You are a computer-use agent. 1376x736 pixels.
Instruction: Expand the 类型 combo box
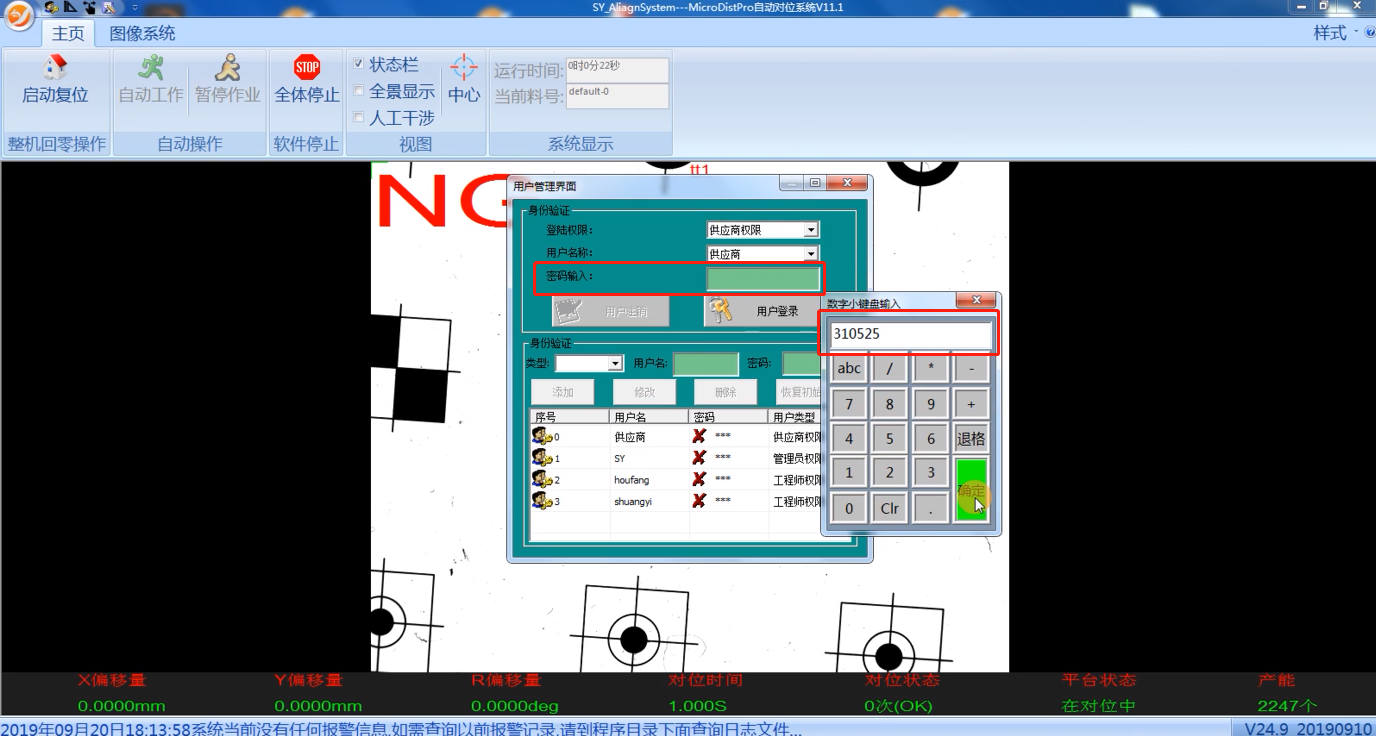click(x=615, y=363)
